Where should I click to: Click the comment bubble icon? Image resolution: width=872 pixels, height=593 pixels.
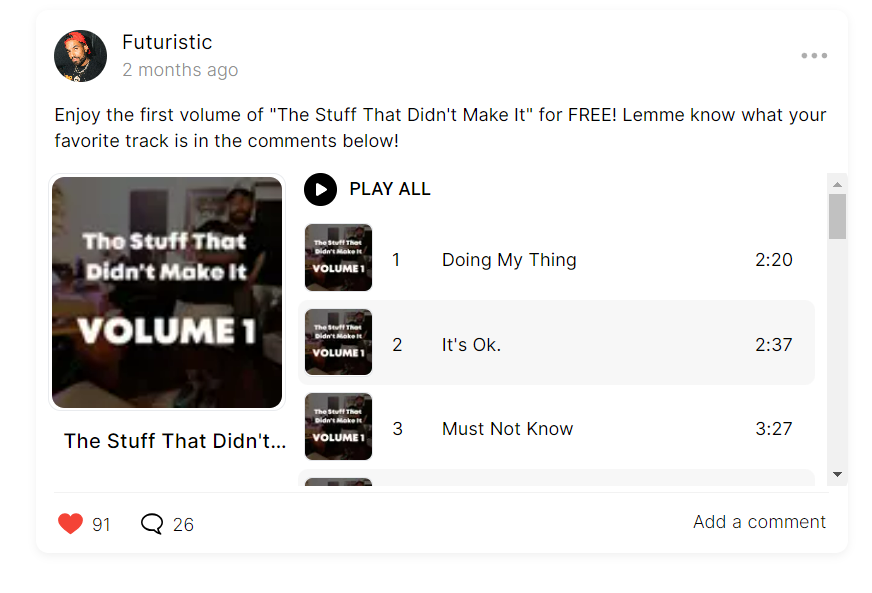pyautogui.click(x=152, y=523)
